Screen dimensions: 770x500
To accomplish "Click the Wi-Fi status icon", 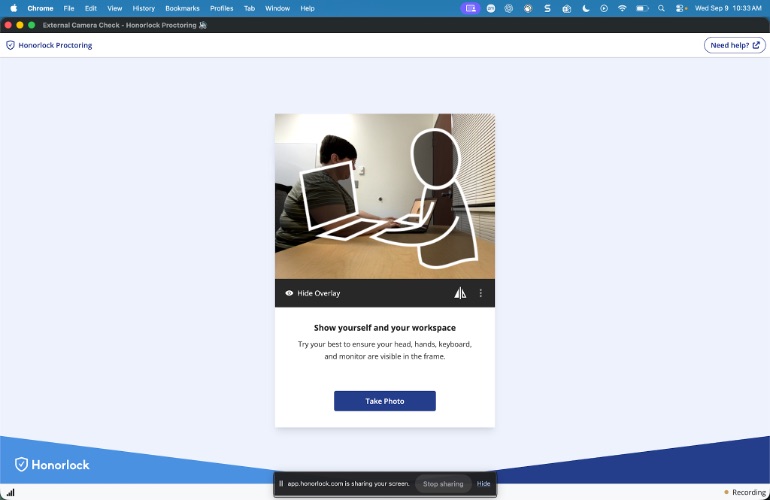I will coord(622,8).
